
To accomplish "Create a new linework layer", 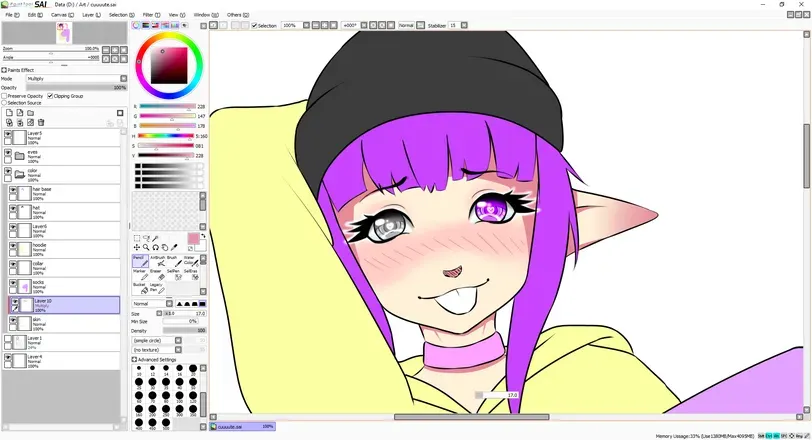I will 20,113.
